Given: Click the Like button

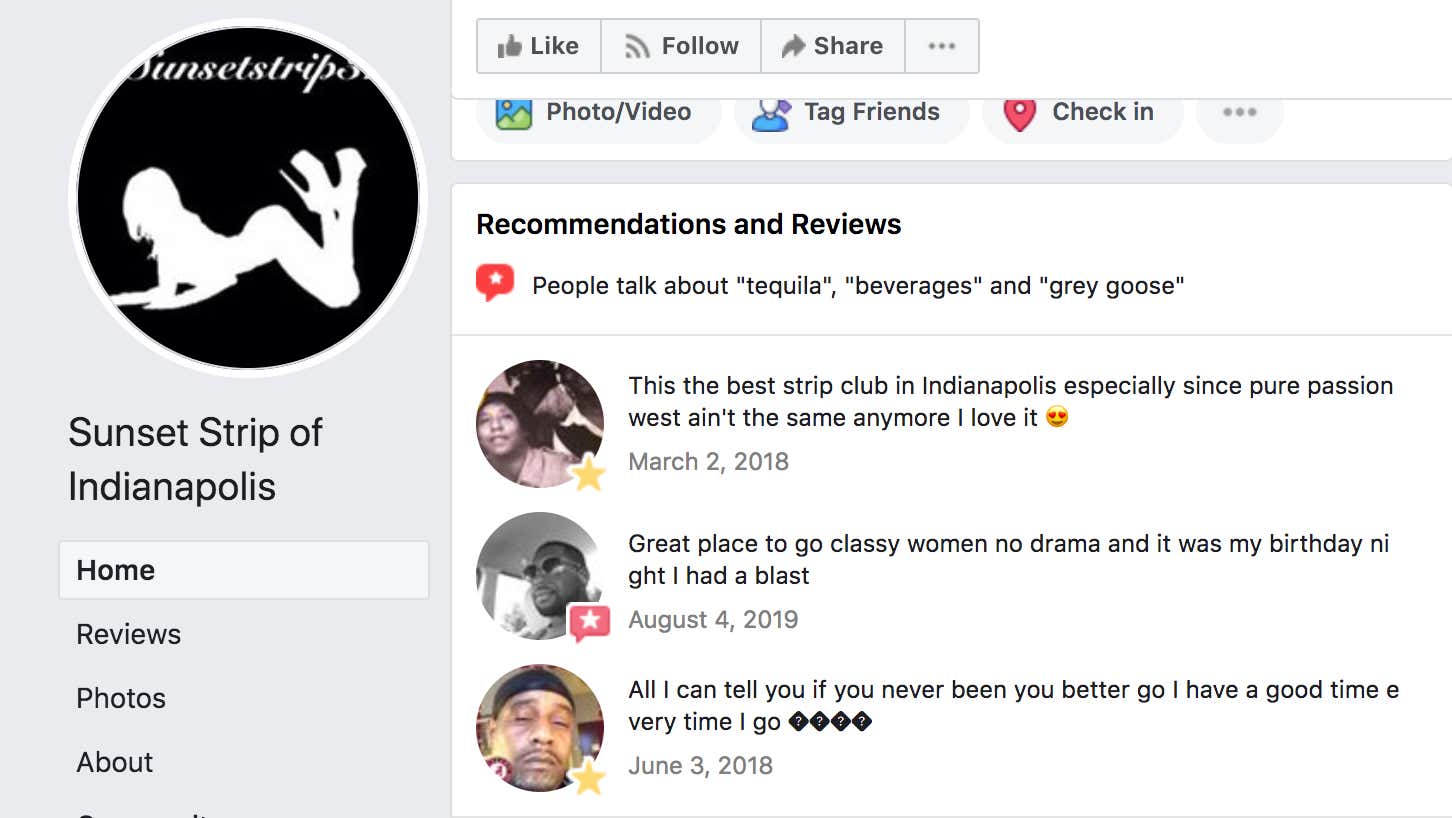Looking at the screenshot, I should point(539,46).
